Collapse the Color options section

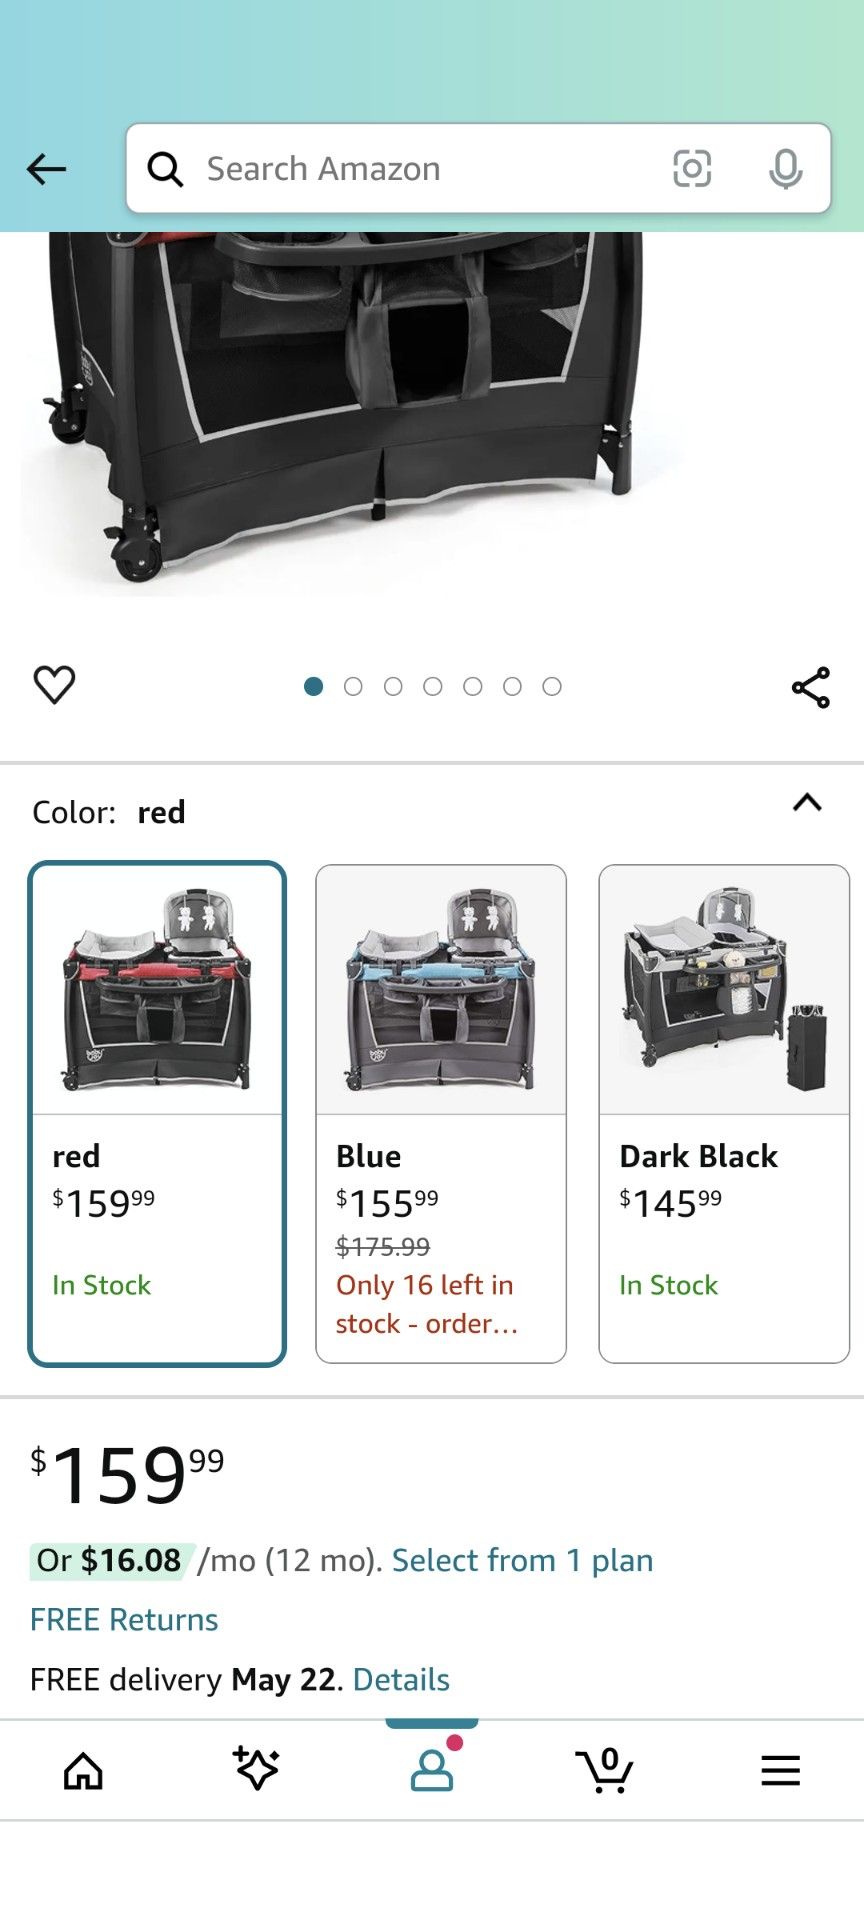point(807,803)
